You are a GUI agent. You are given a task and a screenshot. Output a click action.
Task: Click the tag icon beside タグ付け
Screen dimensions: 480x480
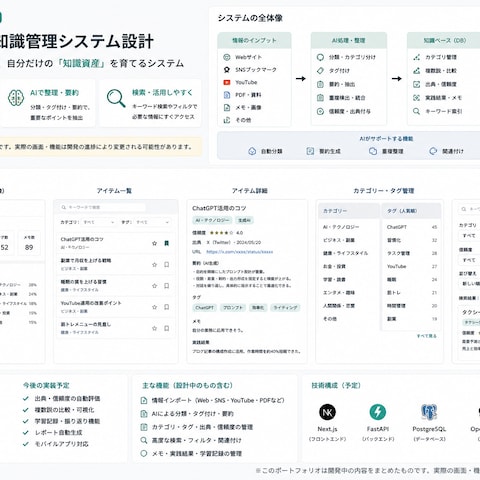click(x=320, y=71)
